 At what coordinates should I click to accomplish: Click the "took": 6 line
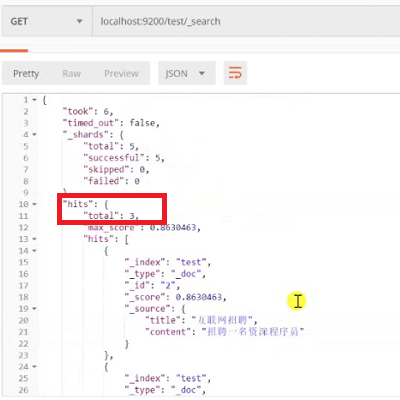[88, 111]
